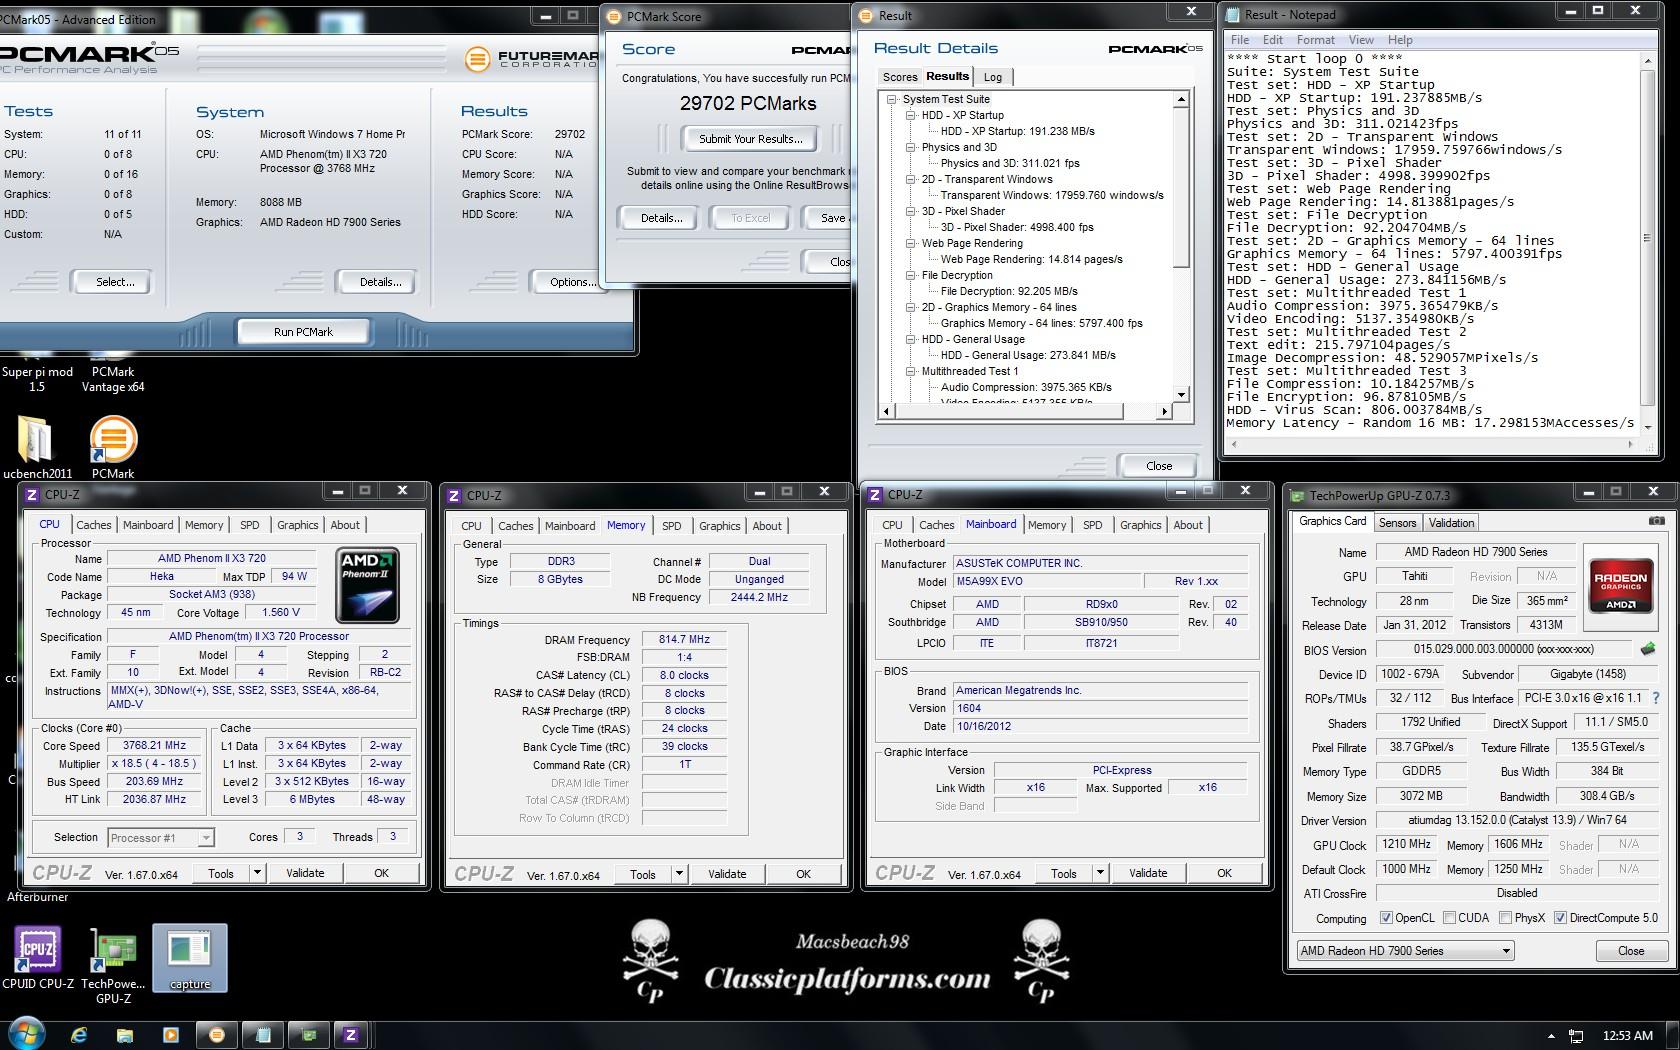Click the taskbar clock showing 12:53 AM
Viewport: 1680px width, 1050px height.
point(1627,1036)
